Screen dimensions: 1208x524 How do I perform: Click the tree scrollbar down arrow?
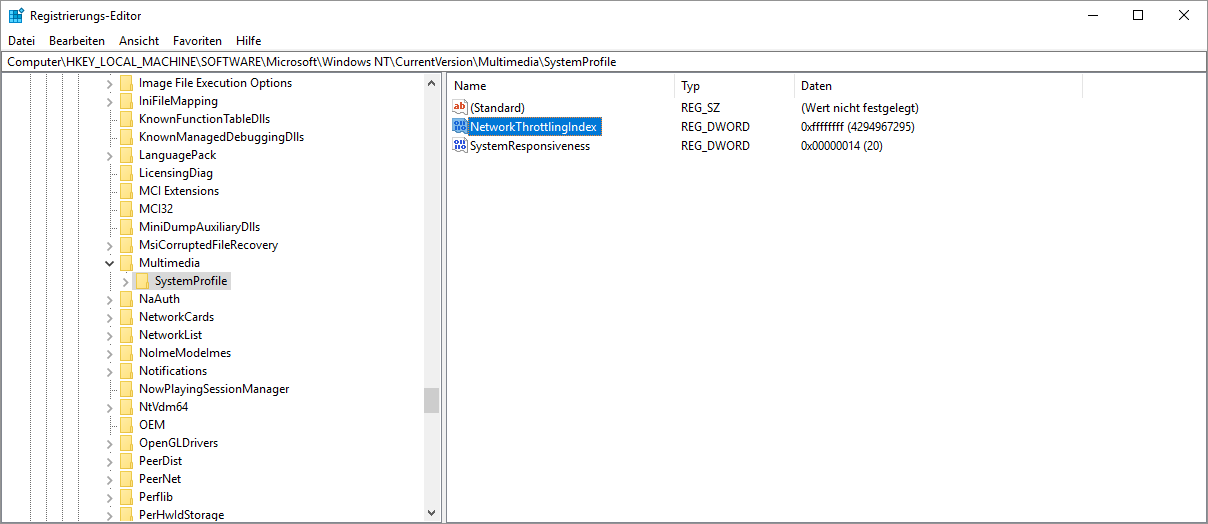coord(432,513)
